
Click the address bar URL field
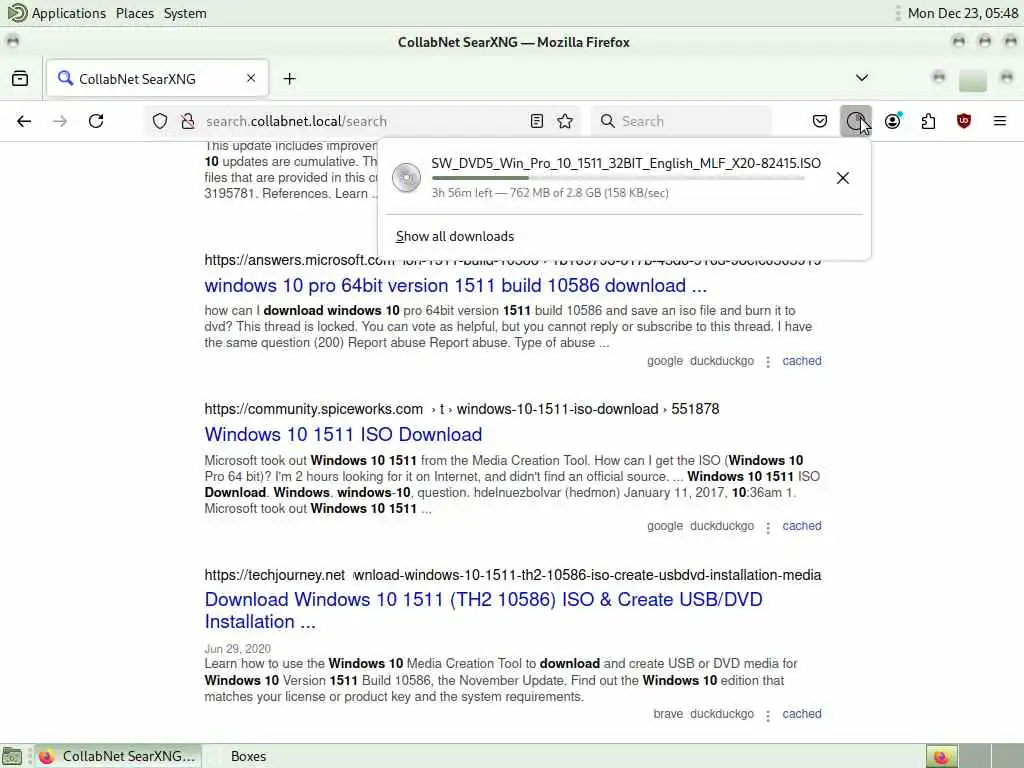pos(362,121)
